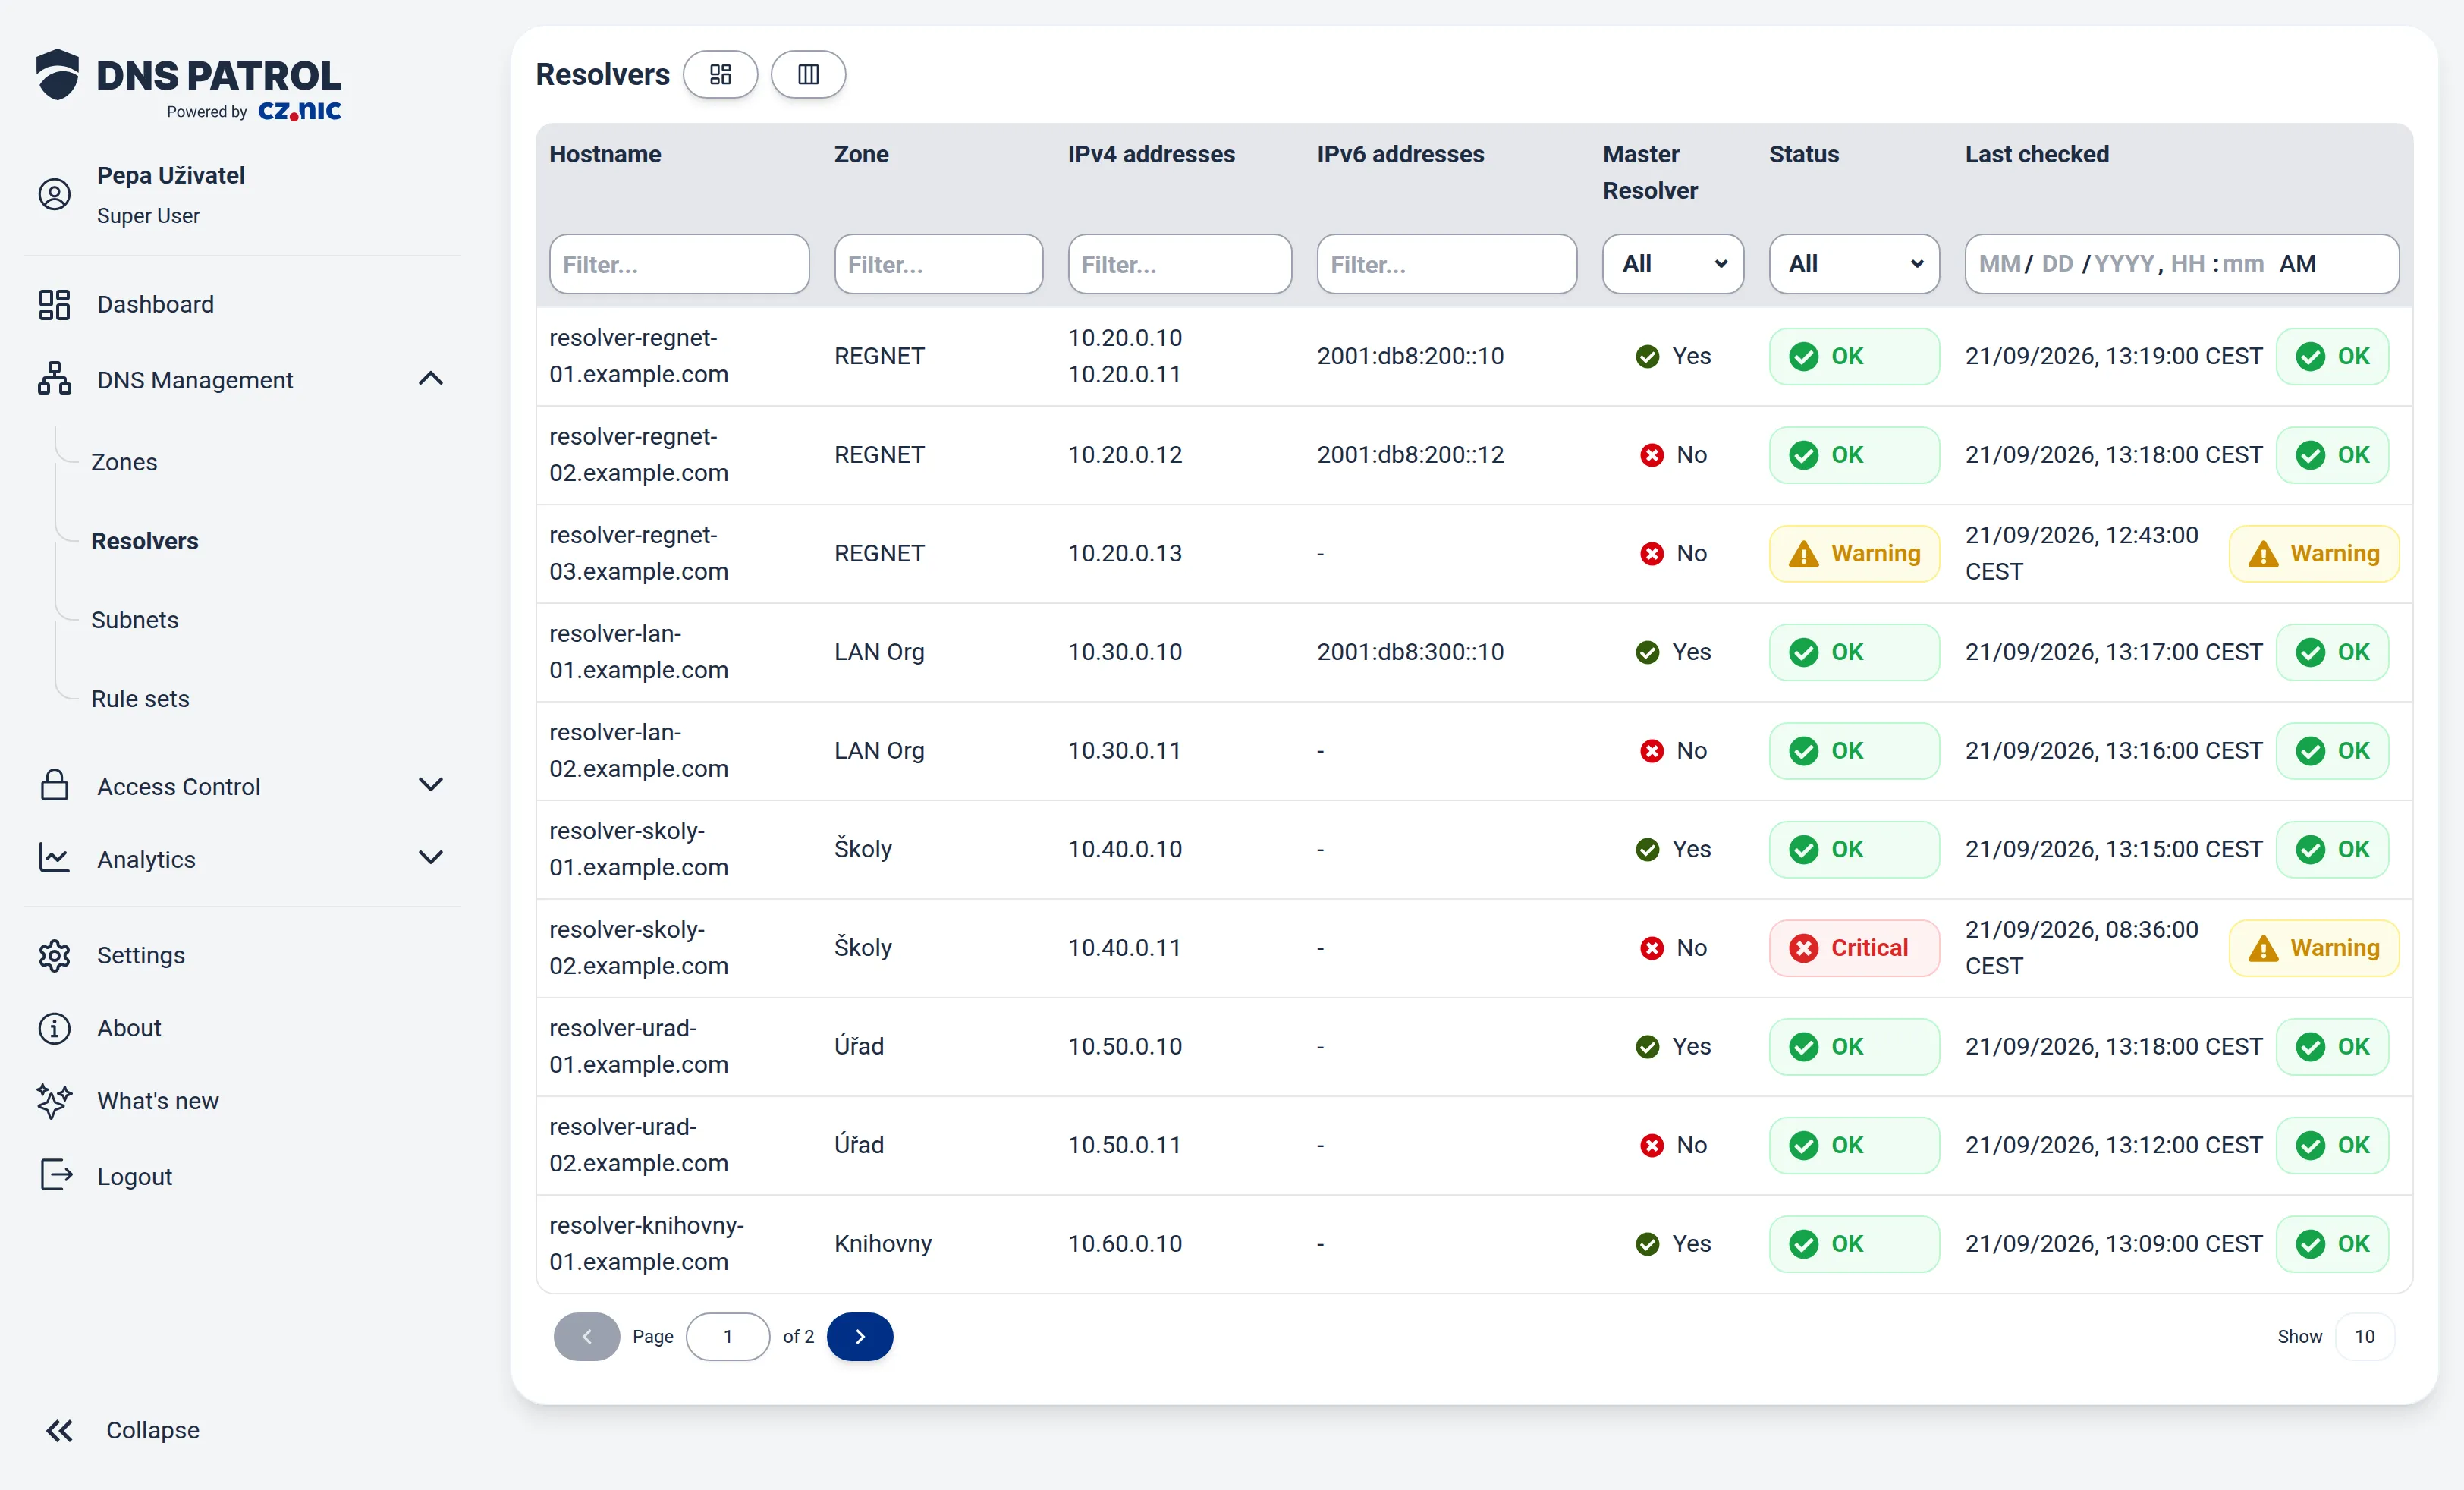The image size is (2464, 1490).
Task: Click the IPv6 address 2001:db8:200::12
Action: (1410, 455)
